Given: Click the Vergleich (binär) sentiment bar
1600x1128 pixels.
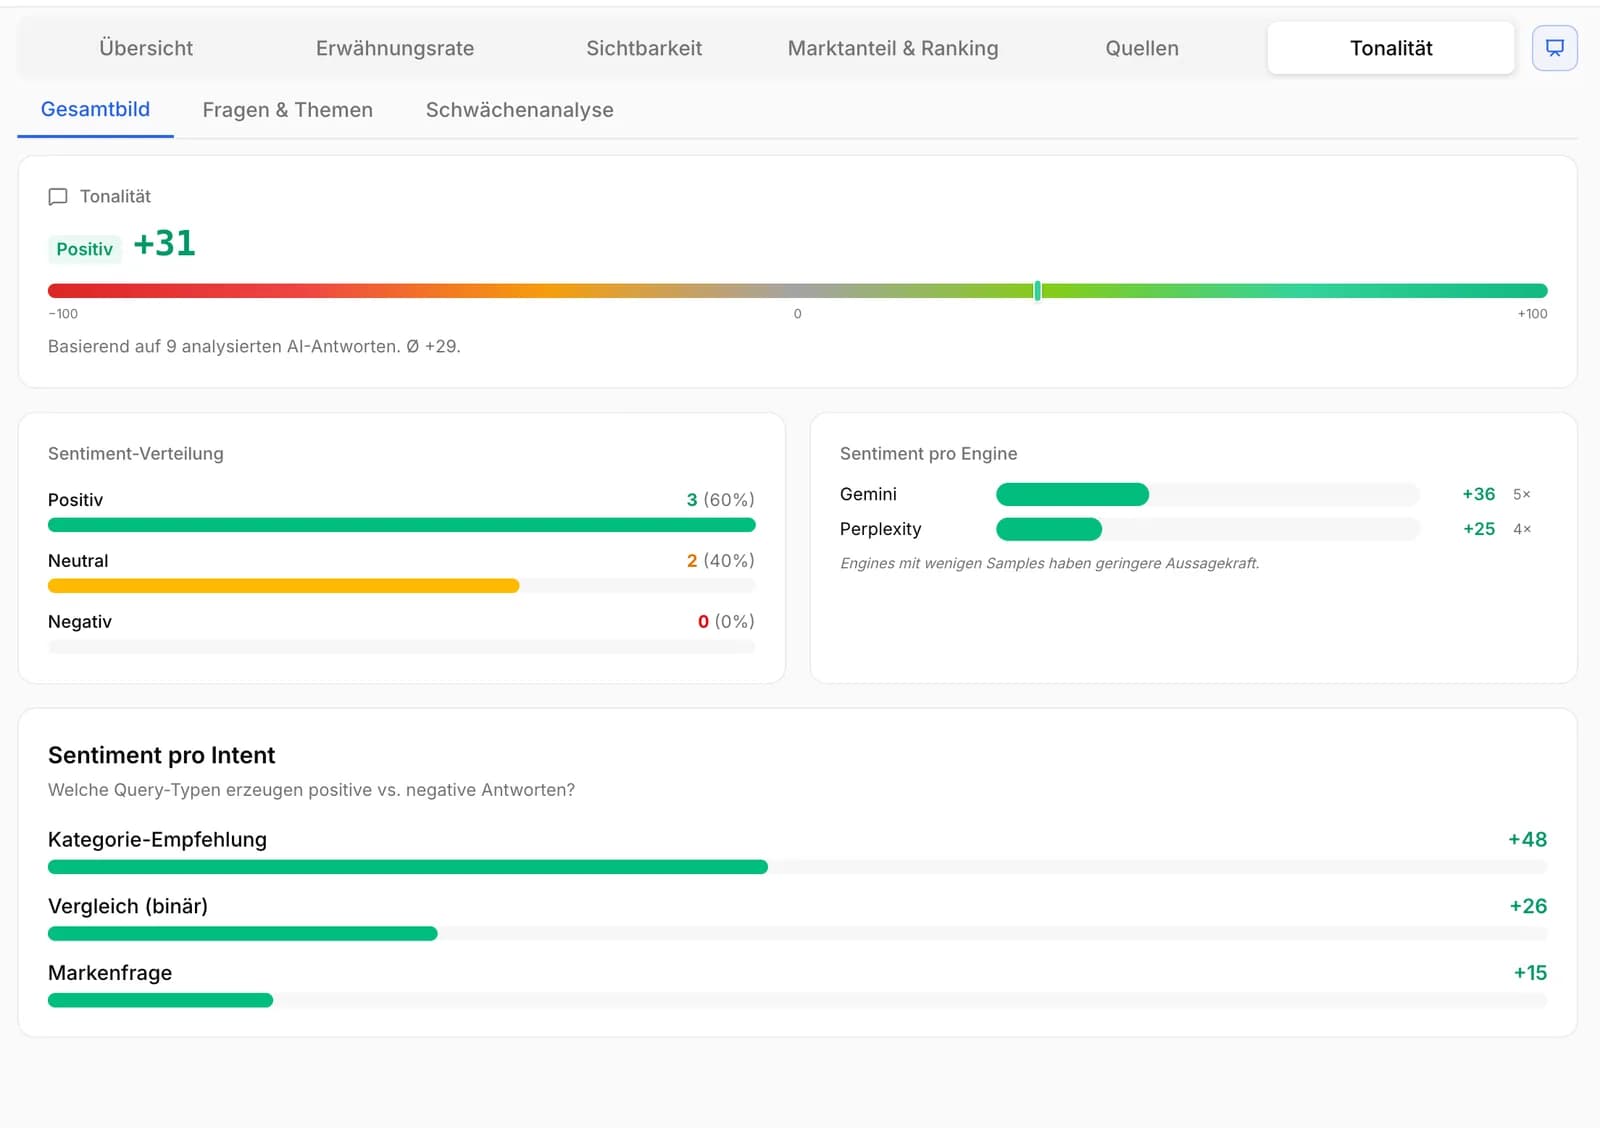Looking at the screenshot, I should 243,934.
